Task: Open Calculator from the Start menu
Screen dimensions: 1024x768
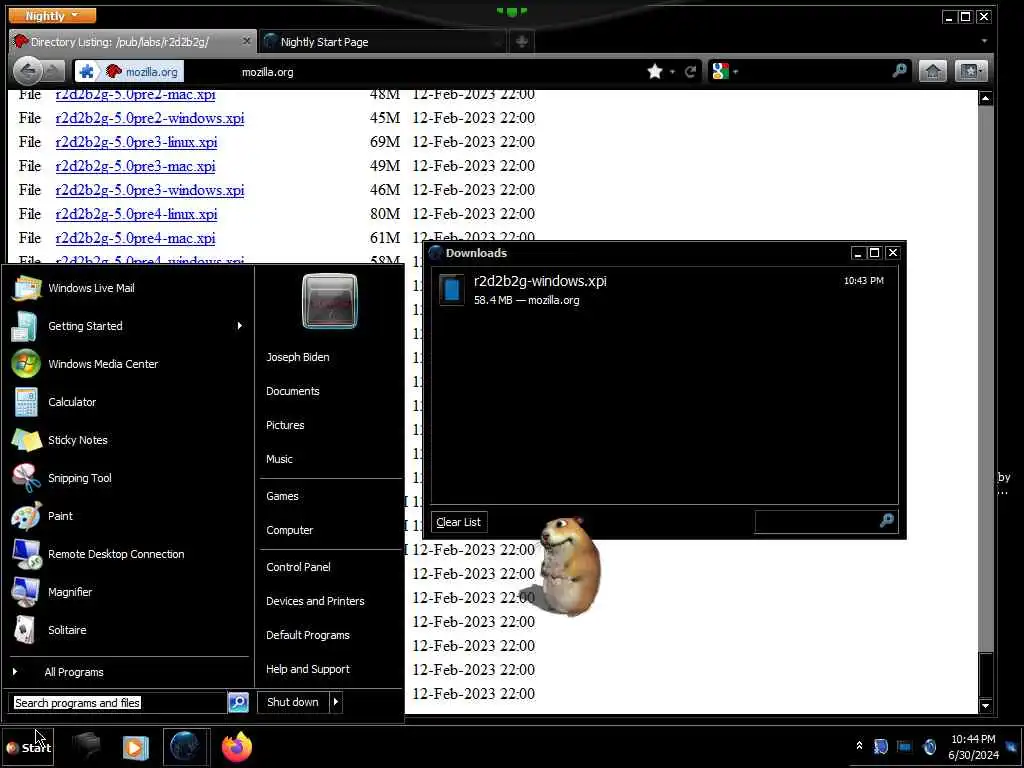Action: pos(127,402)
